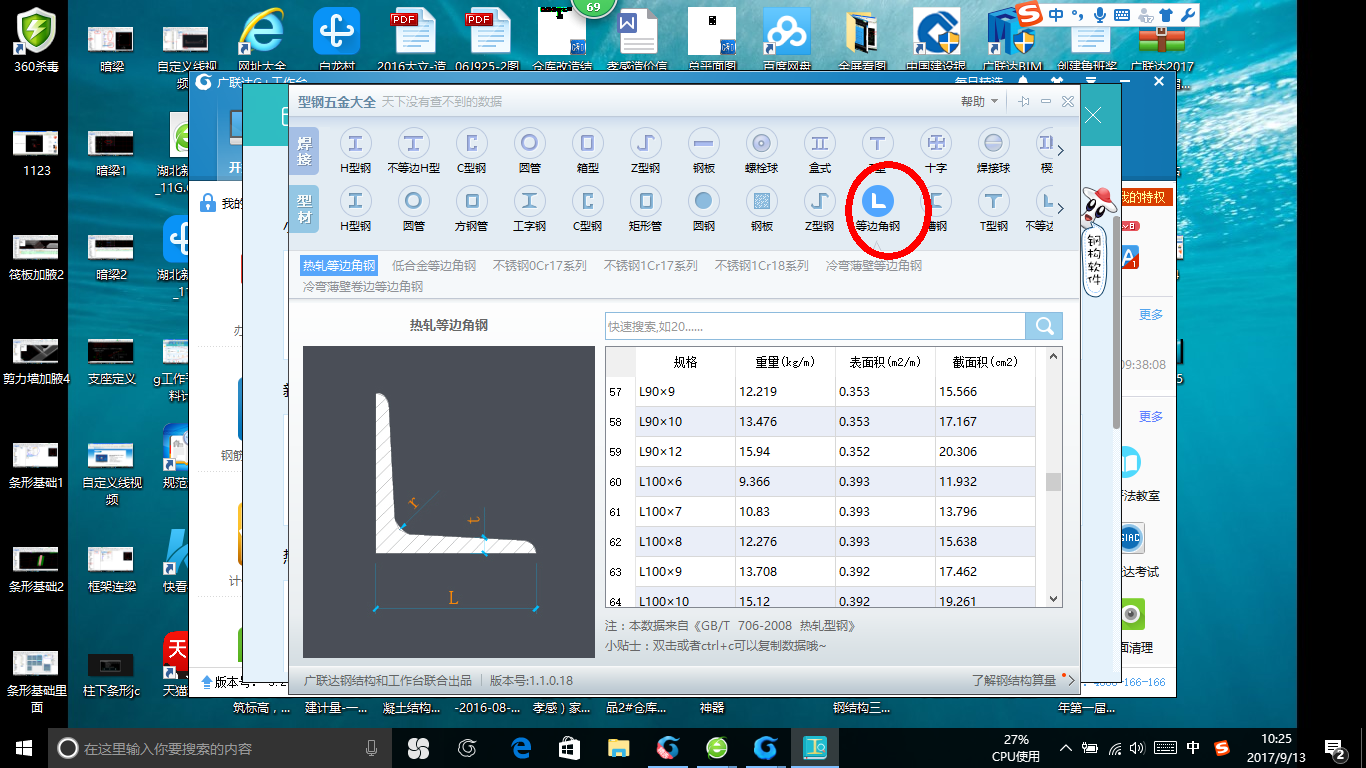
Task: Open the 了解钢结构算量 link
Action: [x=1014, y=681]
